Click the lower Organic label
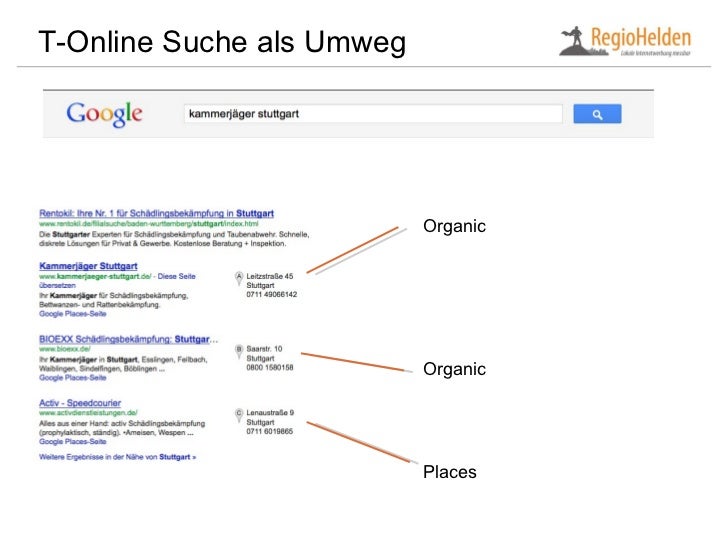 pyautogui.click(x=454, y=369)
